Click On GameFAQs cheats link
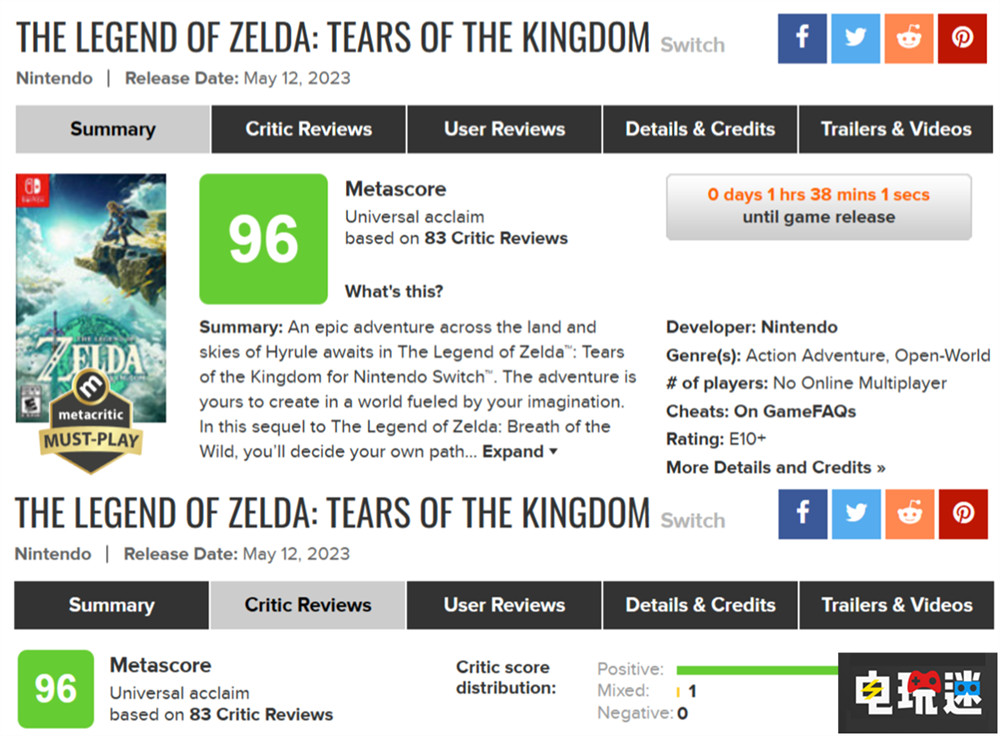This screenshot has height=736, width=1000. (x=796, y=411)
